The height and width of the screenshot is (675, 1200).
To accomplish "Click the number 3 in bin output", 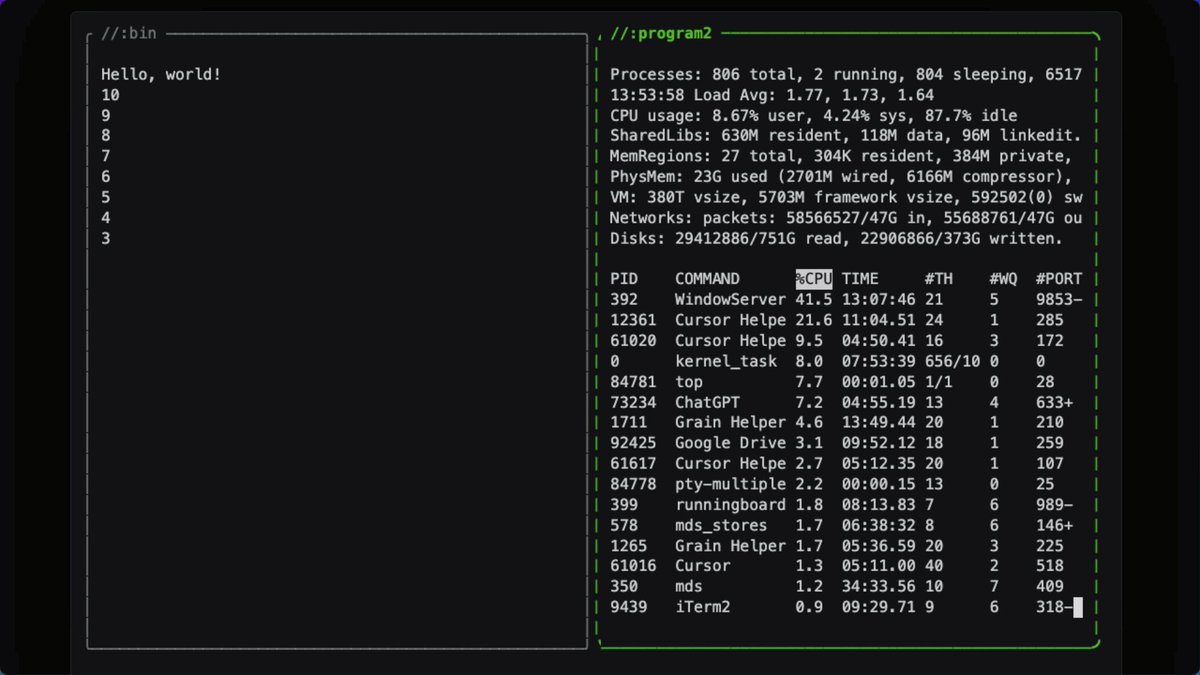I will point(106,238).
